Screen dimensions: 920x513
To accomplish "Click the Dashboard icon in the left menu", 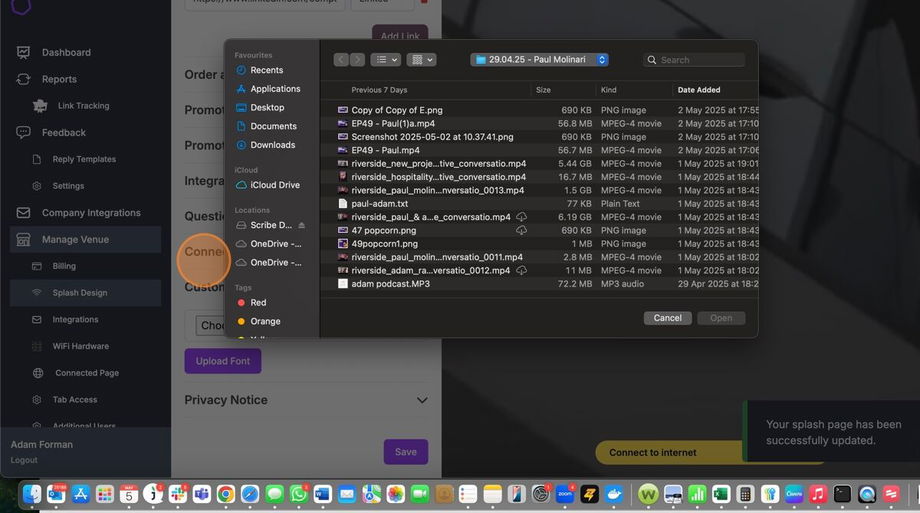I will point(23,52).
